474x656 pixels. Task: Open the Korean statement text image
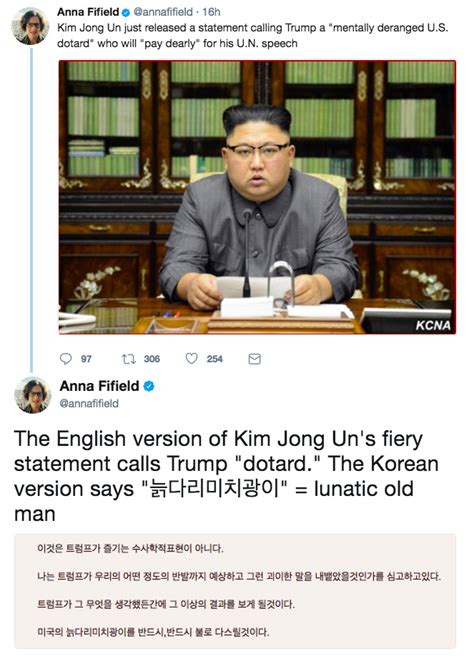point(235,591)
